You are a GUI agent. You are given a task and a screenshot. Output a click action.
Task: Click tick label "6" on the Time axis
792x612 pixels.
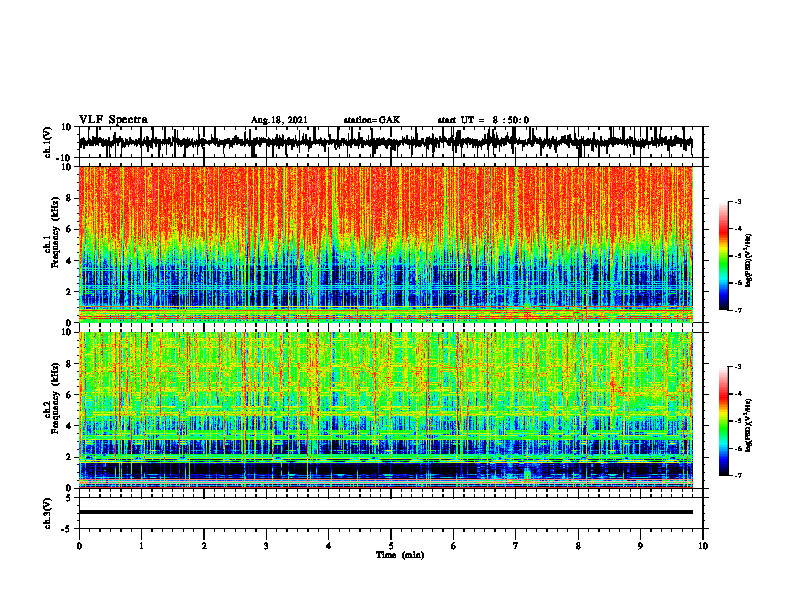[453, 546]
